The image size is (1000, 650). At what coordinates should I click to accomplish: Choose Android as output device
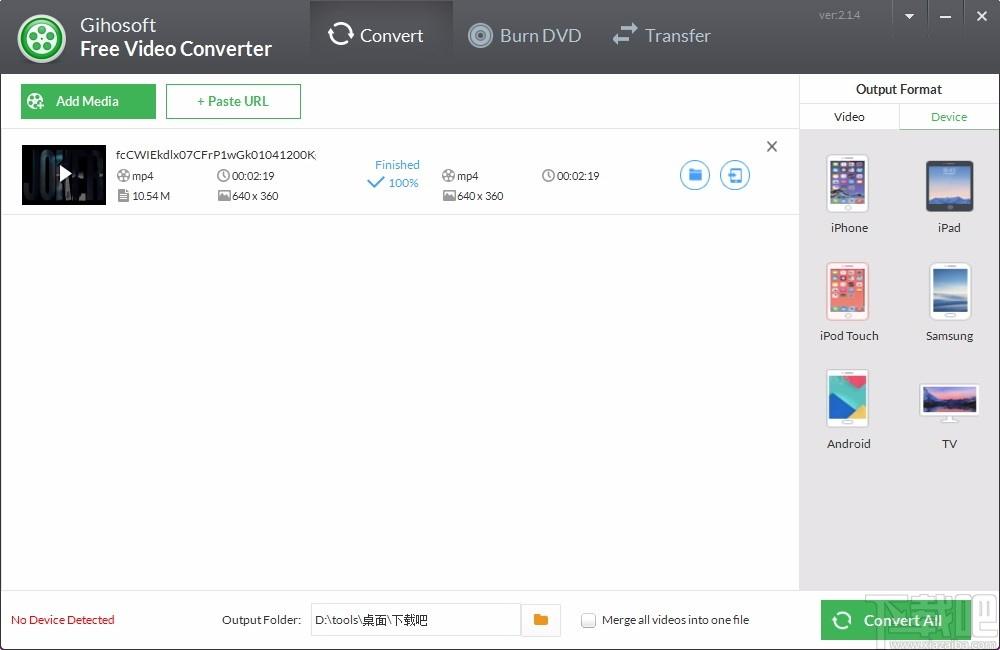(848, 410)
